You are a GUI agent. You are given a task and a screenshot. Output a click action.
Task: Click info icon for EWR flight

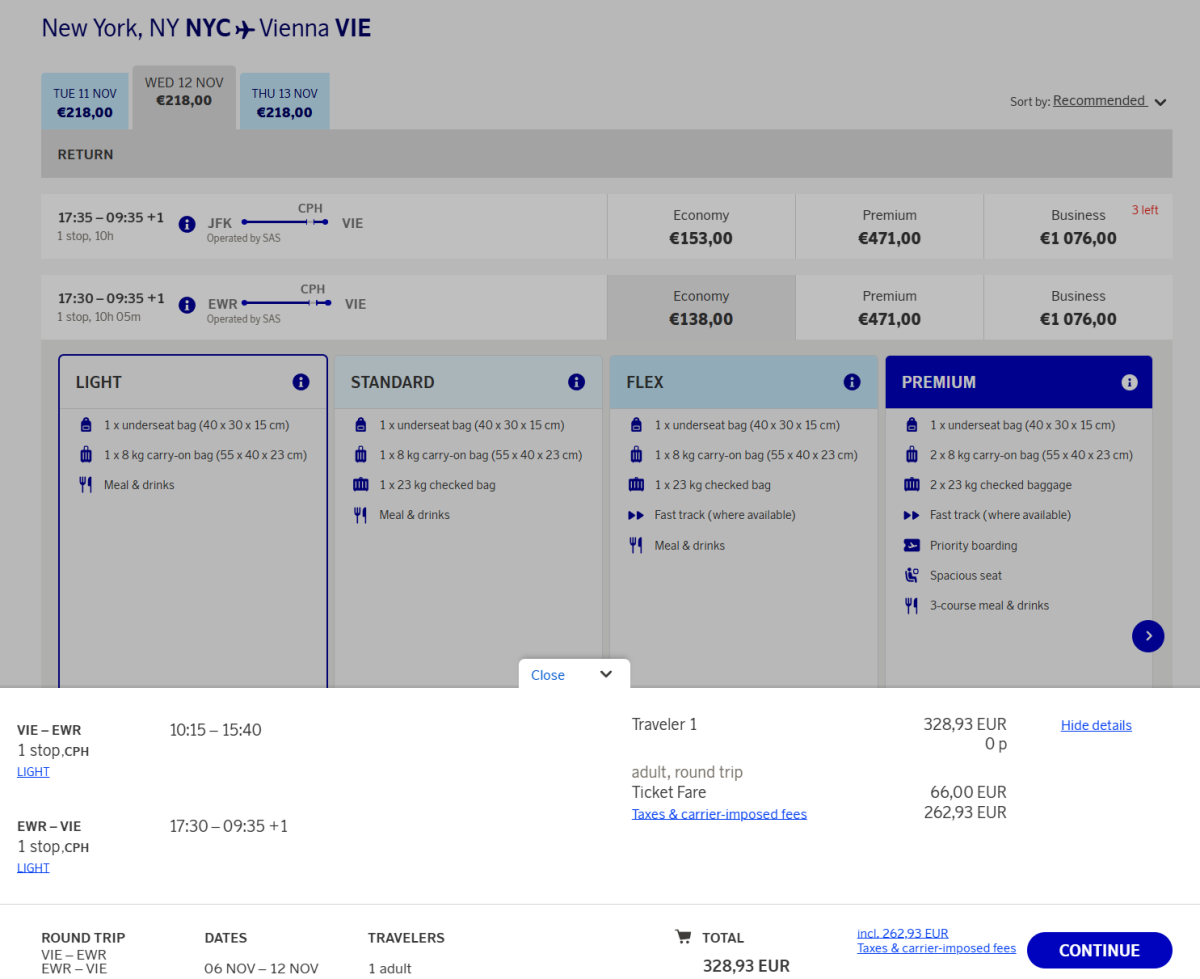click(187, 305)
